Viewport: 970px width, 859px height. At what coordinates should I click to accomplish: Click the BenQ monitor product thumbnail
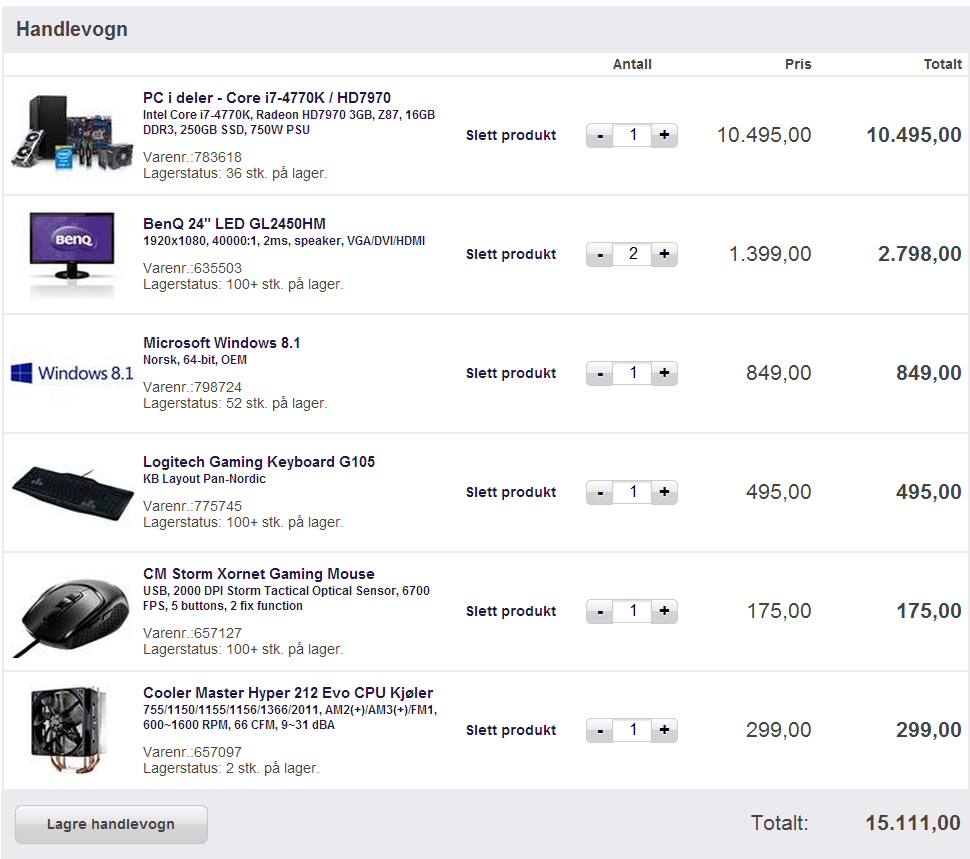(x=72, y=254)
